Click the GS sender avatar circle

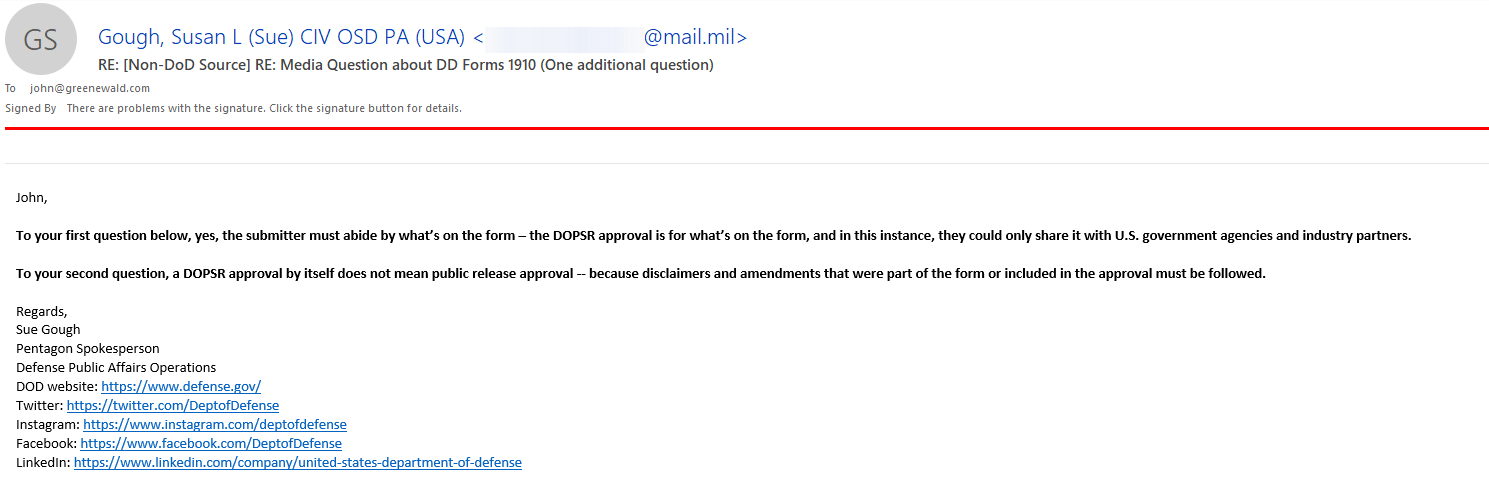pyautogui.click(x=41, y=39)
